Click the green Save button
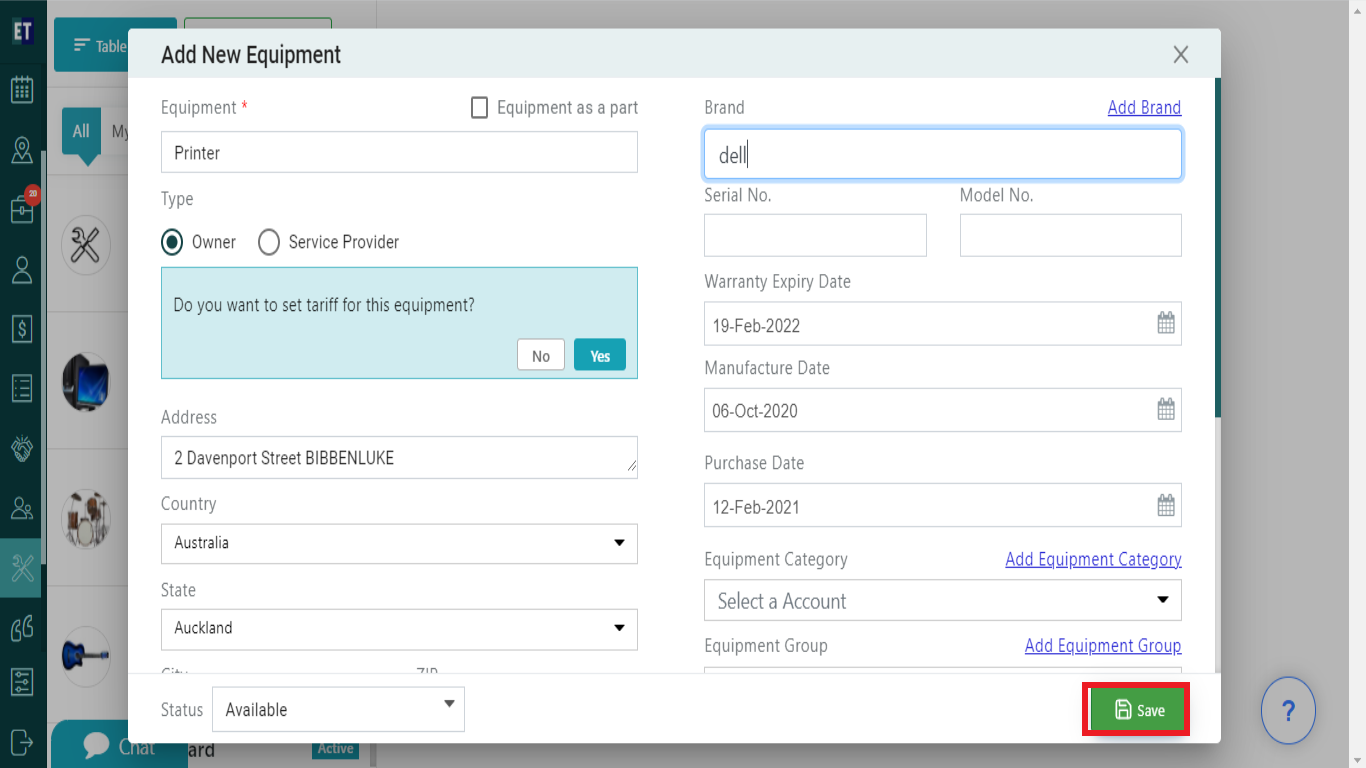Viewport: 1366px width, 768px height. click(1136, 710)
